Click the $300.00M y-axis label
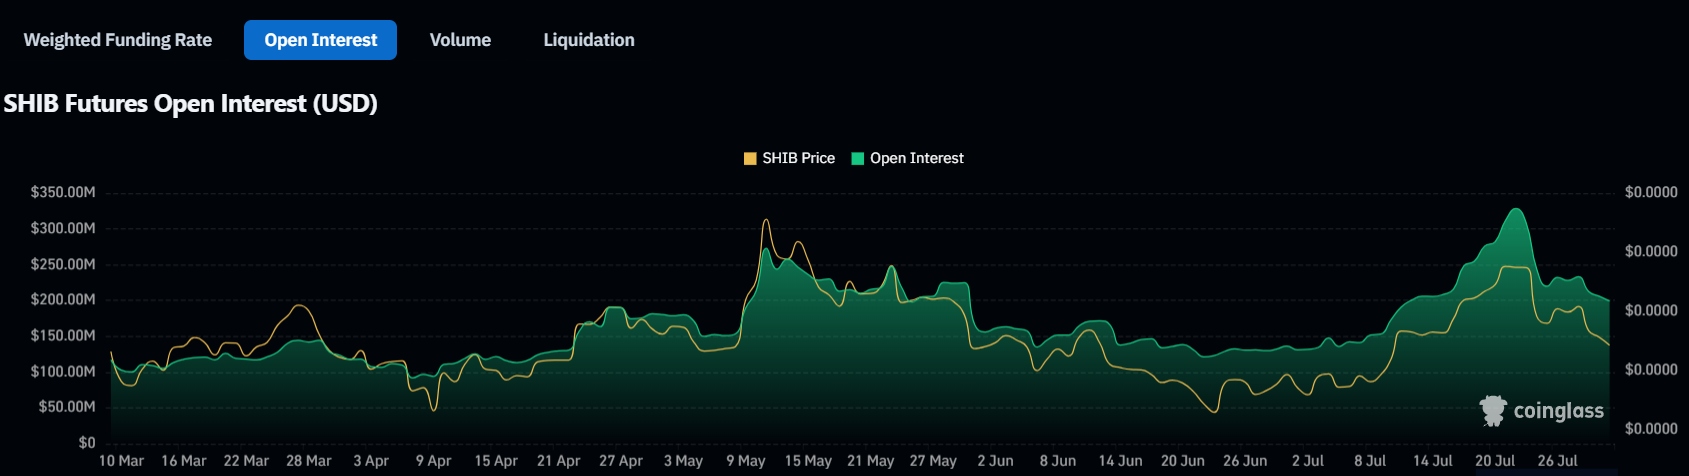Image resolution: width=1689 pixels, height=476 pixels. (63, 228)
